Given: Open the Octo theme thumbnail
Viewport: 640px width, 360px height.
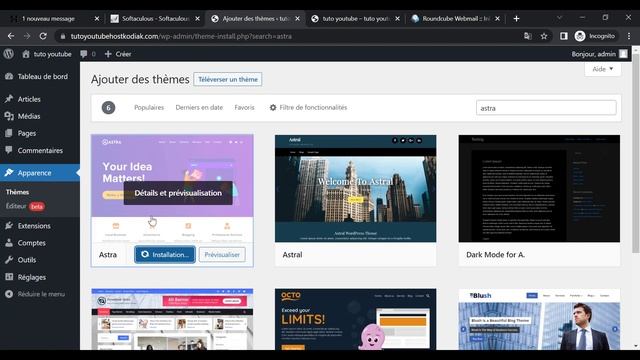Looking at the screenshot, I should click(356, 319).
